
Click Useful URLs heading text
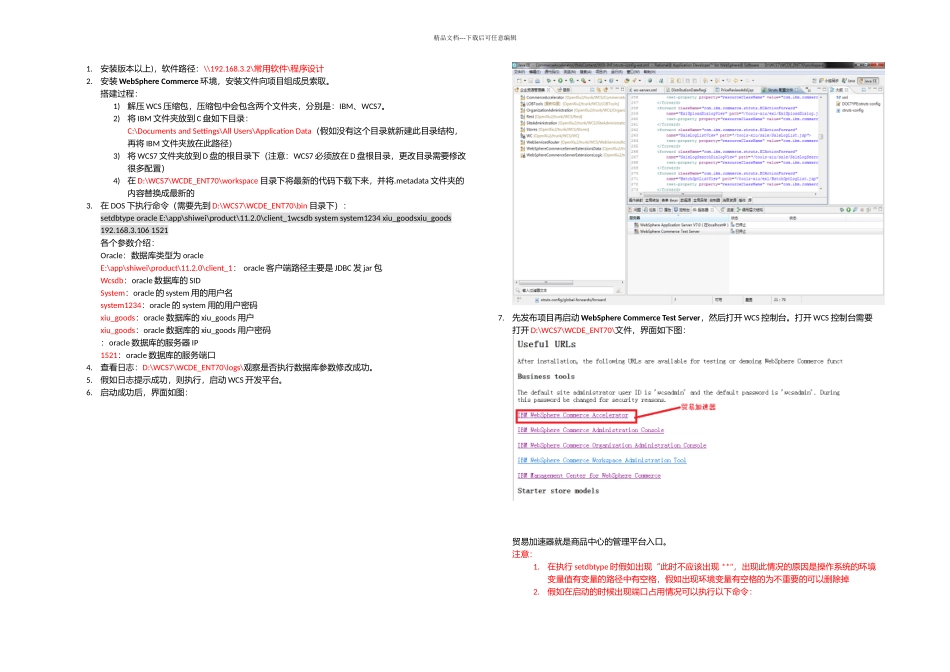pyautogui.click(x=546, y=344)
